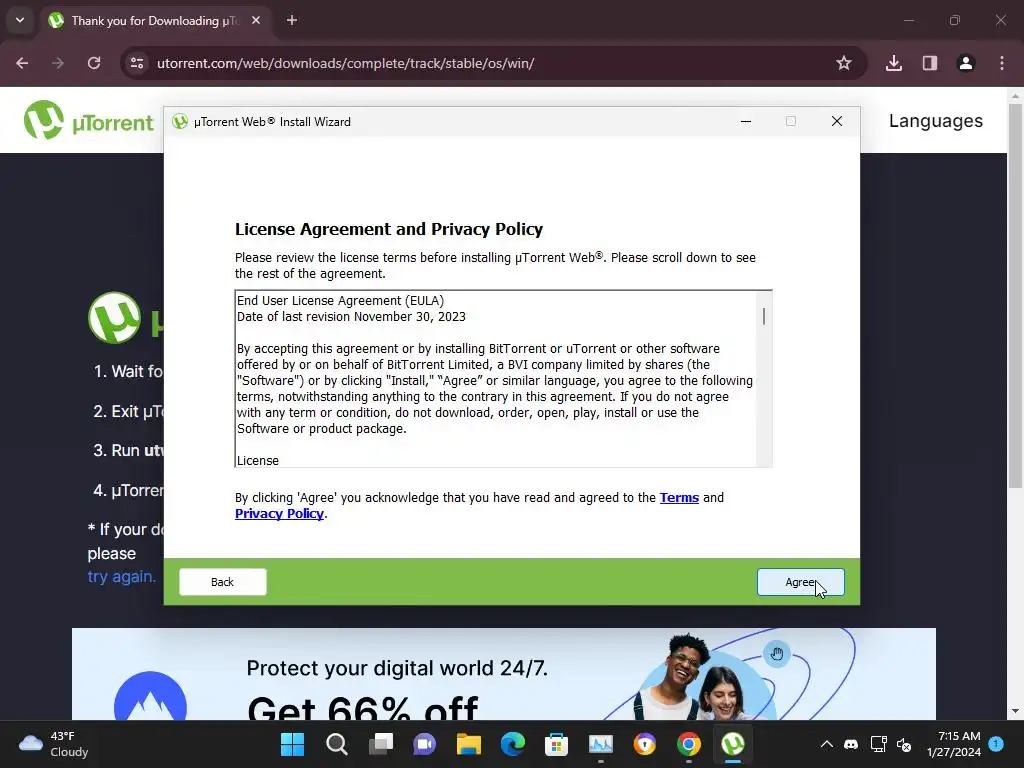The width and height of the screenshot is (1024, 768).
Task: Click the NordVPN mountain logo in ad
Action: point(150,696)
